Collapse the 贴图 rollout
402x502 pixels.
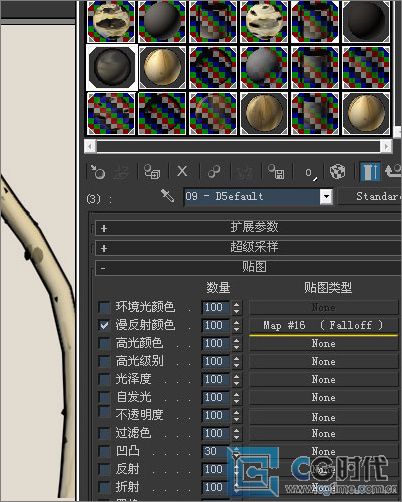tap(248, 267)
